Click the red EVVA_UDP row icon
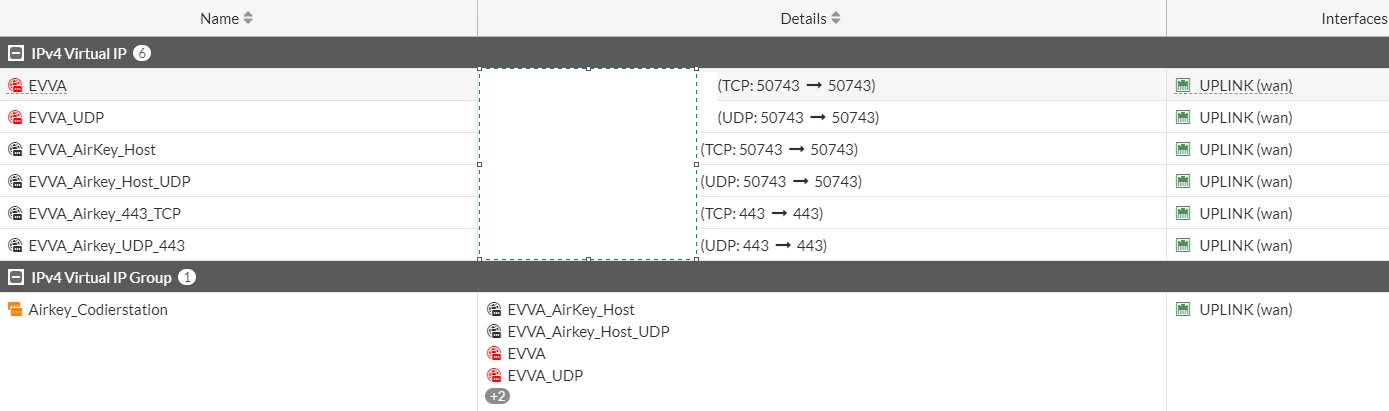This screenshot has width=1389, height=411. (15, 118)
